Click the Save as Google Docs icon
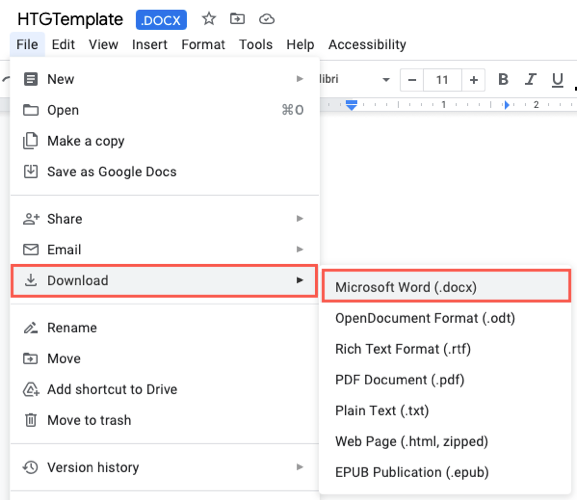 click(x=31, y=171)
